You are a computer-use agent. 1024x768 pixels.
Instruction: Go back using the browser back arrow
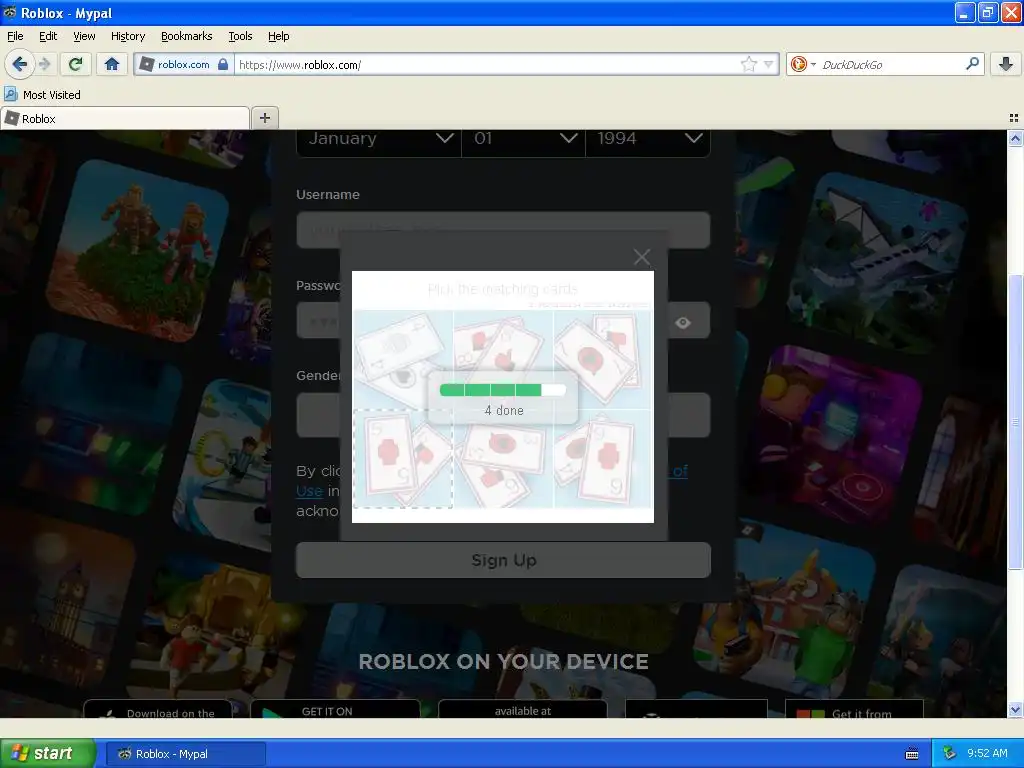point(19,64)
